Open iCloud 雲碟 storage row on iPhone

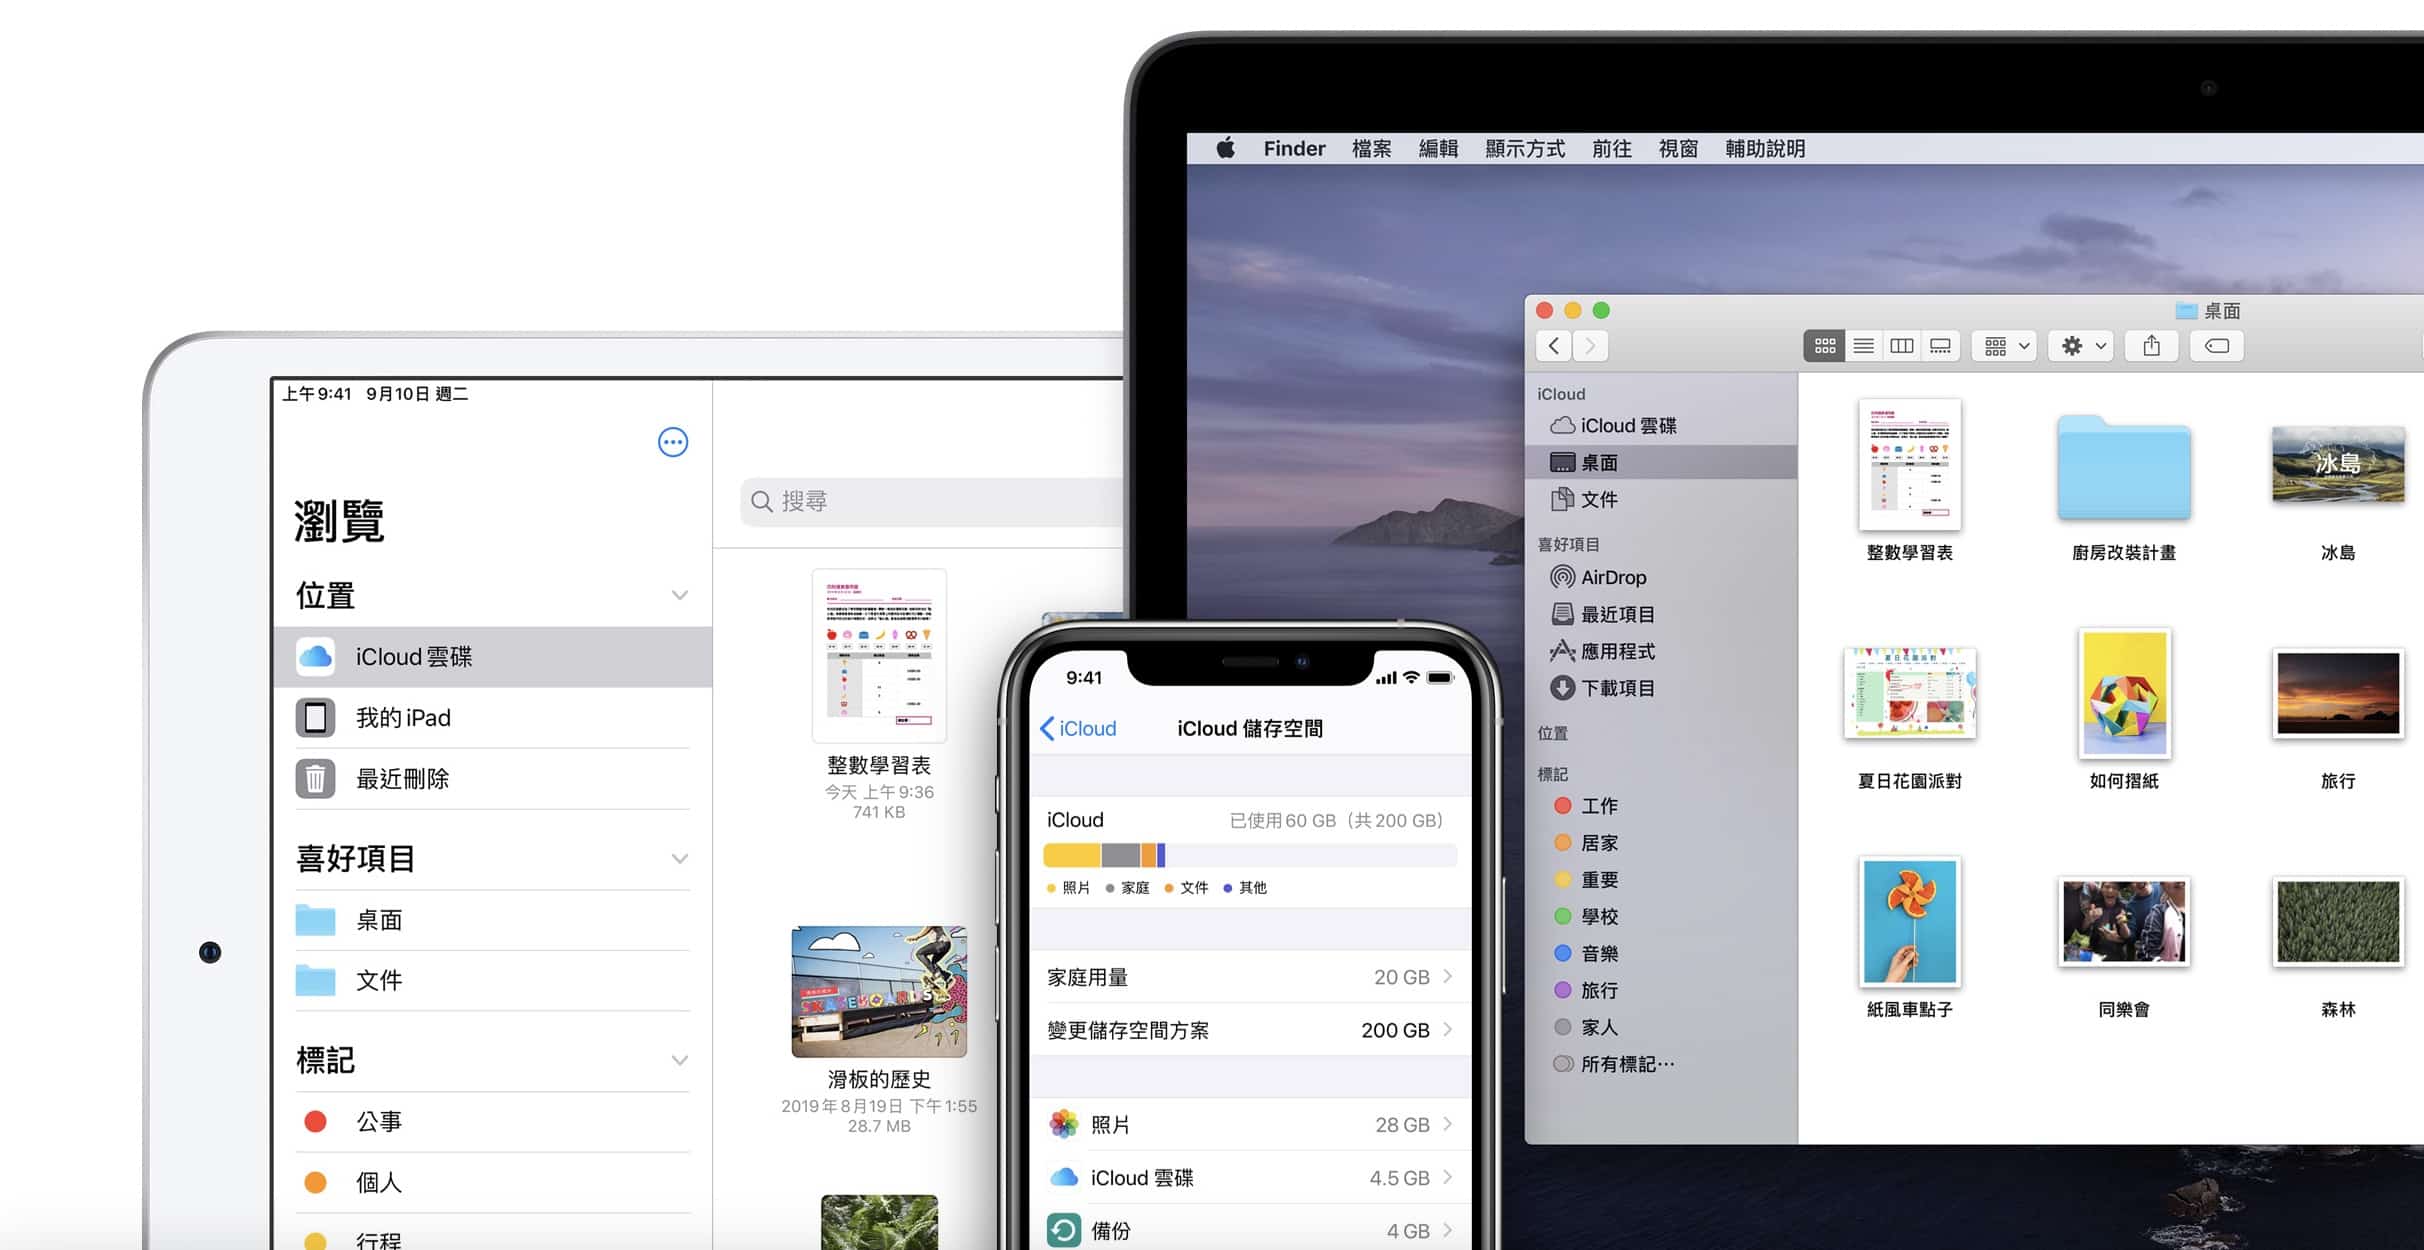pyautogui.click(x=1250, y=1178)
